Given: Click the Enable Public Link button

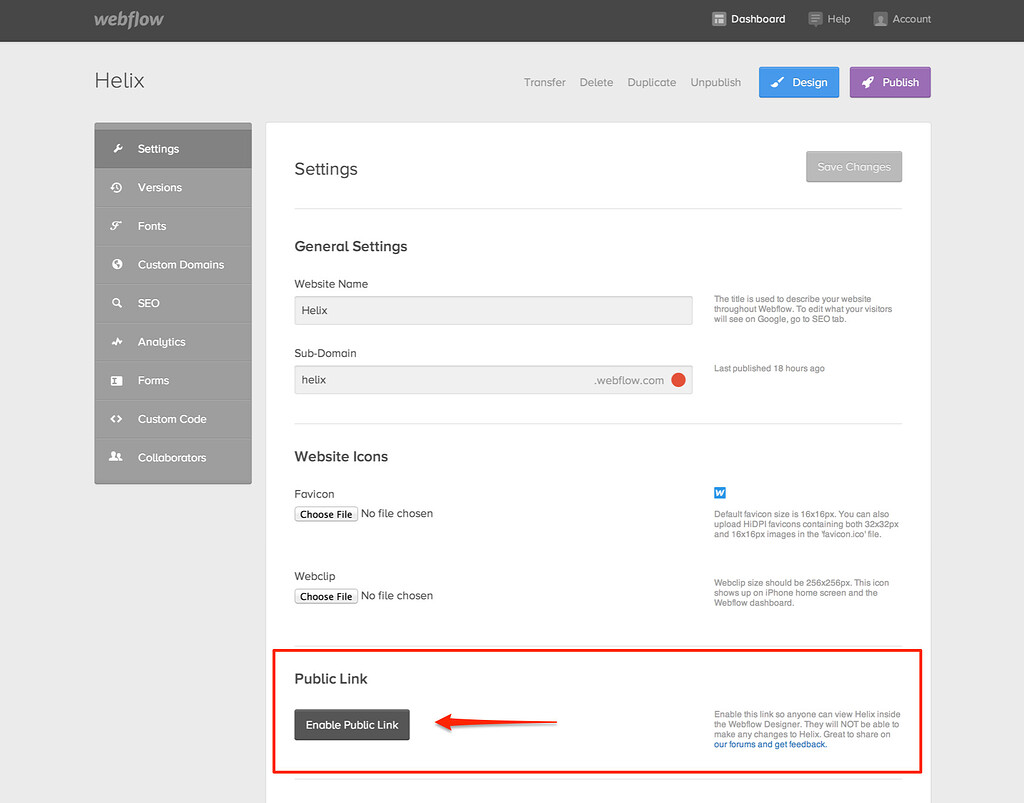Looking at the screenshot, I should 352,725.
